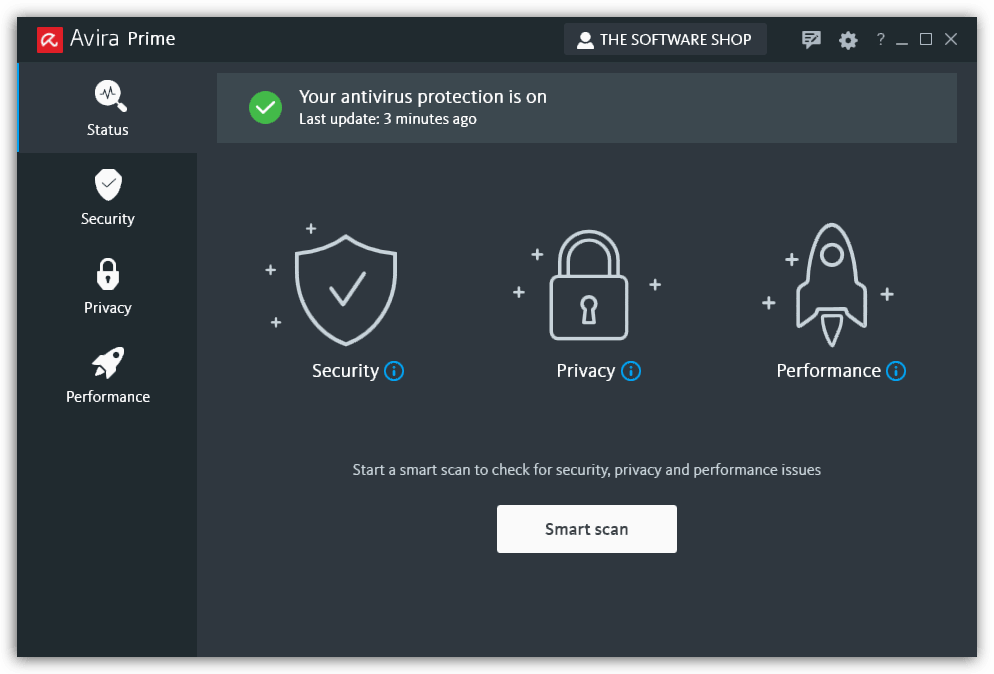The width and height of the screenshot is (994, 674).
Task: Show info for Security category
Action: (394, 371)
